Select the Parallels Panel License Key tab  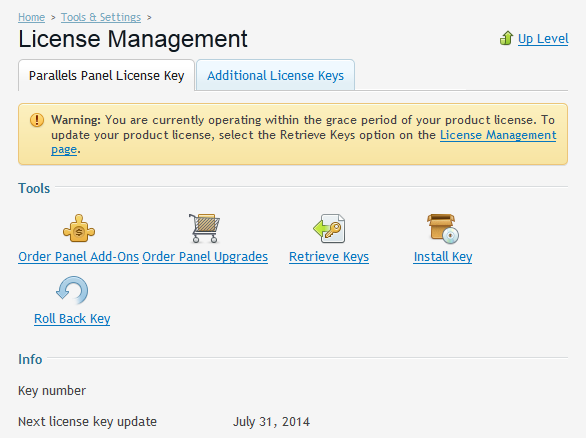point(107,75)
